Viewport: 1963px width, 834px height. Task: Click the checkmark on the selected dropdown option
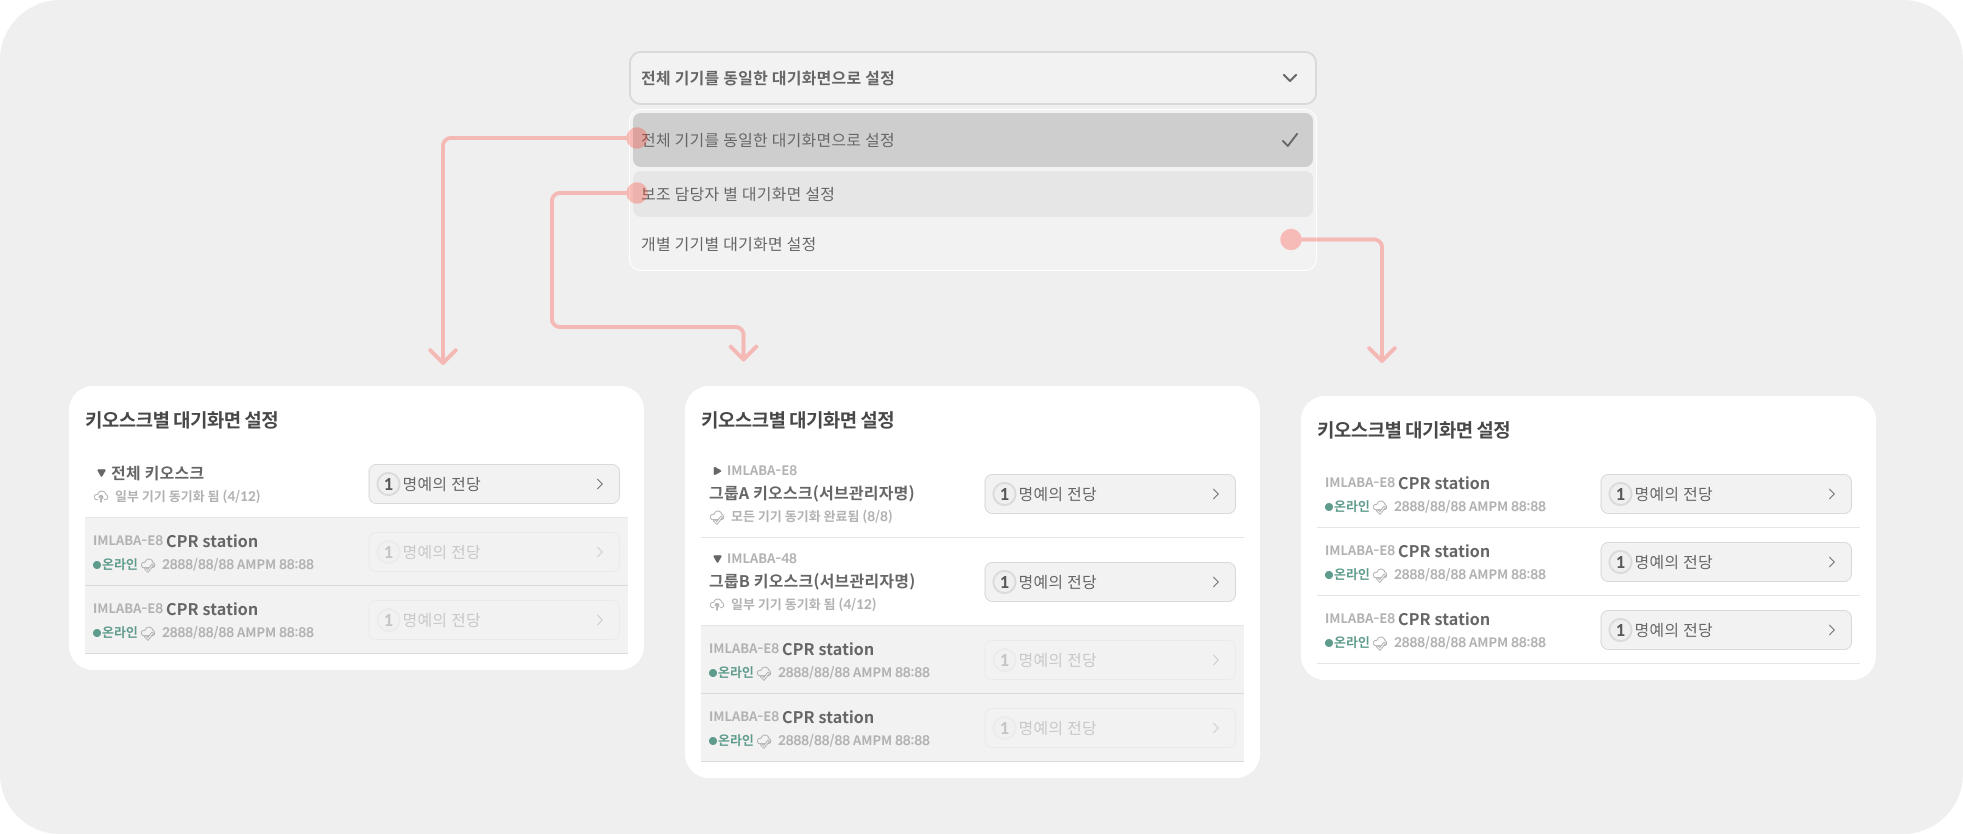pos(1289,140)
